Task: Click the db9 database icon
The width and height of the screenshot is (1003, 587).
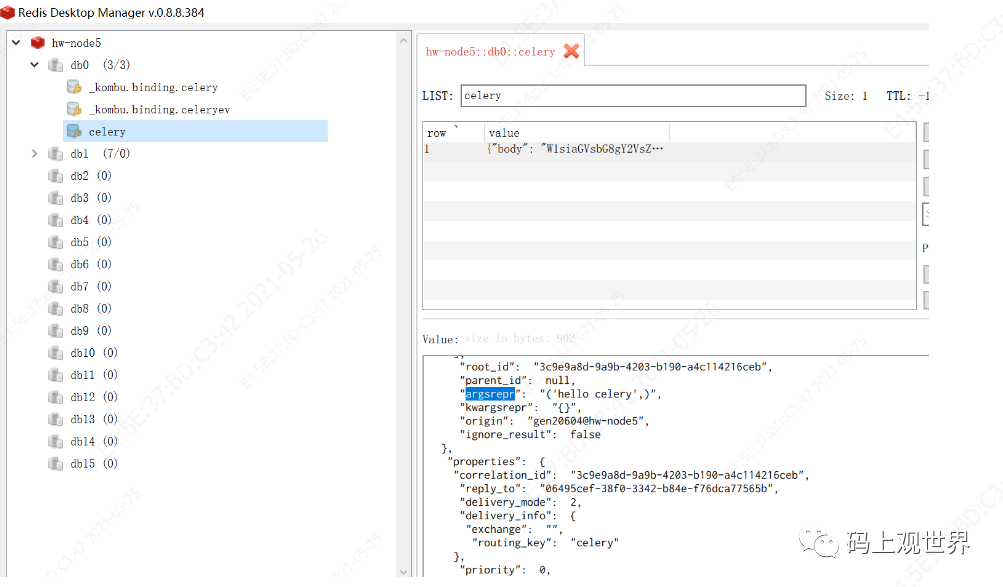Action: [56, 331]
